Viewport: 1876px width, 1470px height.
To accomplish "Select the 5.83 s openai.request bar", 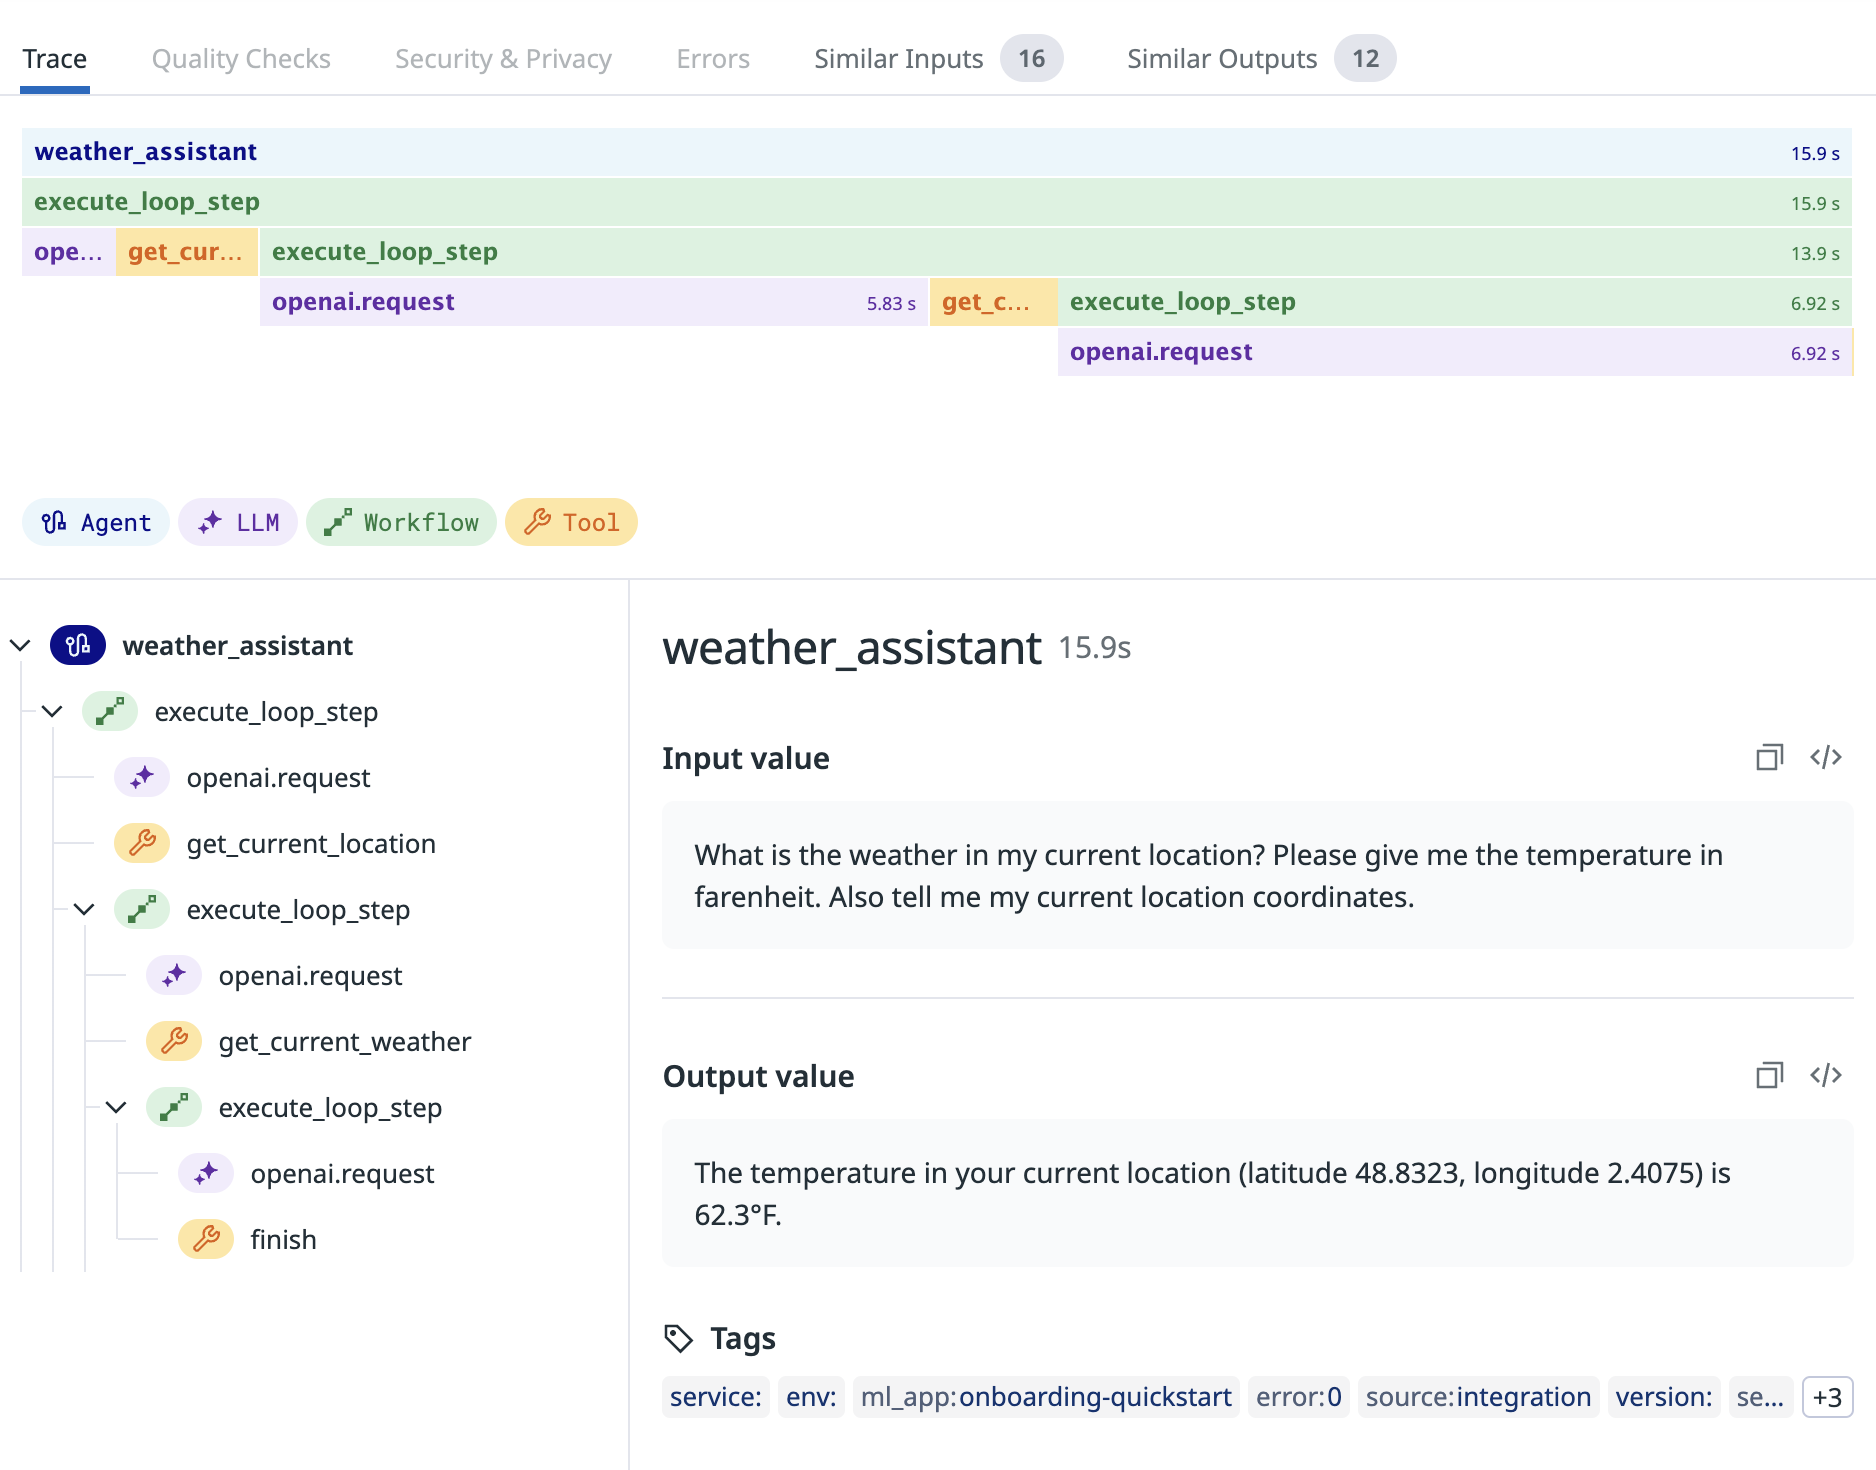I will coord(594,302).
